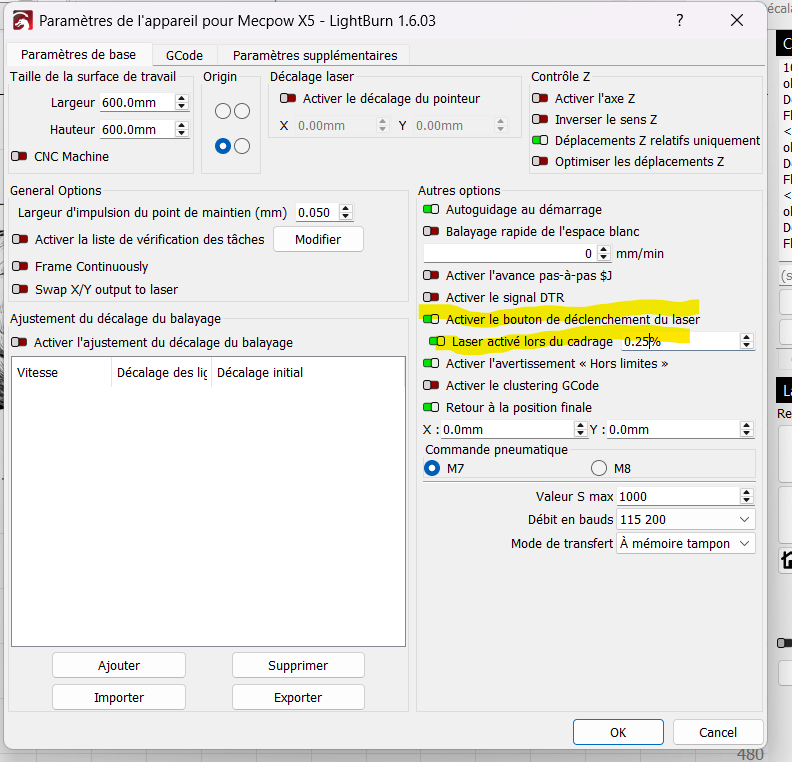This screenshot has height=762, width=792.
Task: Select the M8 radio button
Action: click(x=599, y=468)
